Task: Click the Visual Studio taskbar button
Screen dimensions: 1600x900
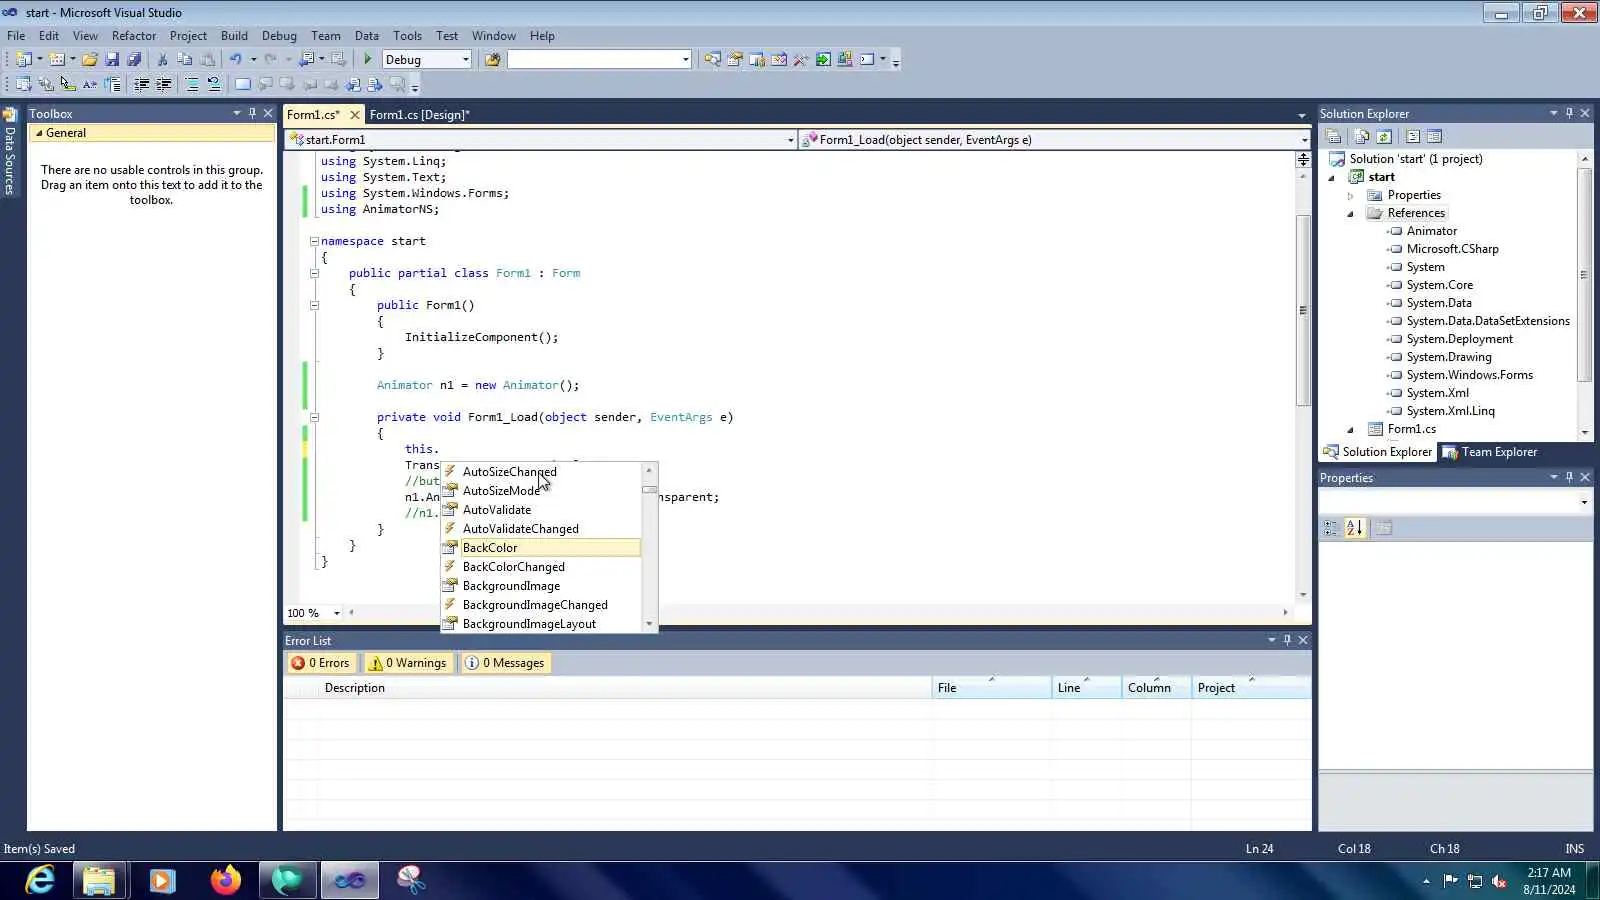Action: (x=350, y=880)
